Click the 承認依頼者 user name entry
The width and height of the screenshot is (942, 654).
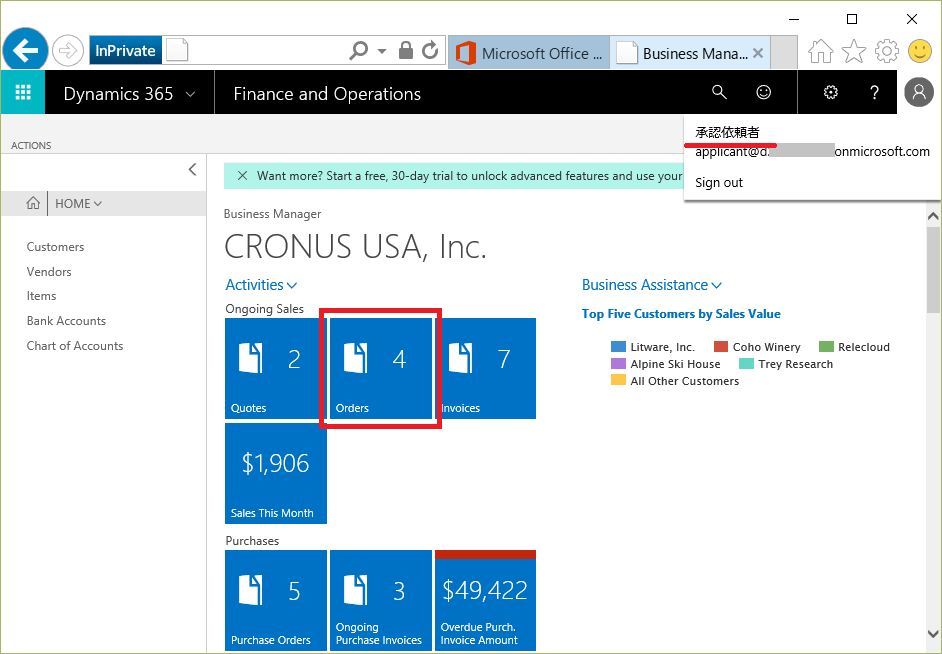[728, 132]
